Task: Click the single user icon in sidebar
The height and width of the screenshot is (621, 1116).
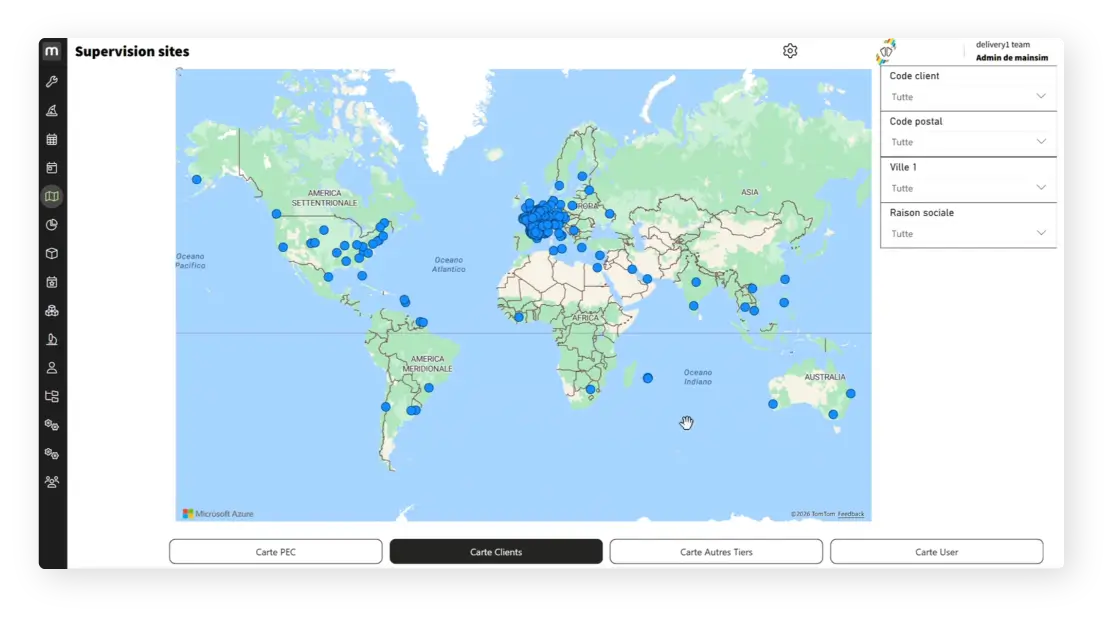Action: point(52,368)
